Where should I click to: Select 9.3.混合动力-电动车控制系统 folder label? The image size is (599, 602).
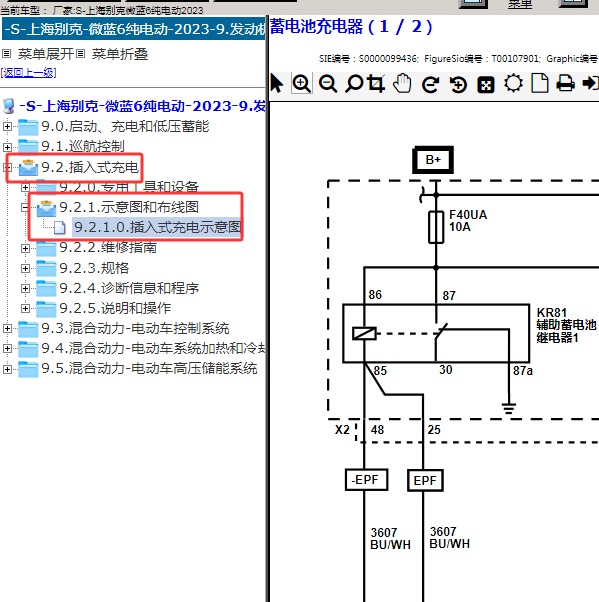tap(135, 328)
